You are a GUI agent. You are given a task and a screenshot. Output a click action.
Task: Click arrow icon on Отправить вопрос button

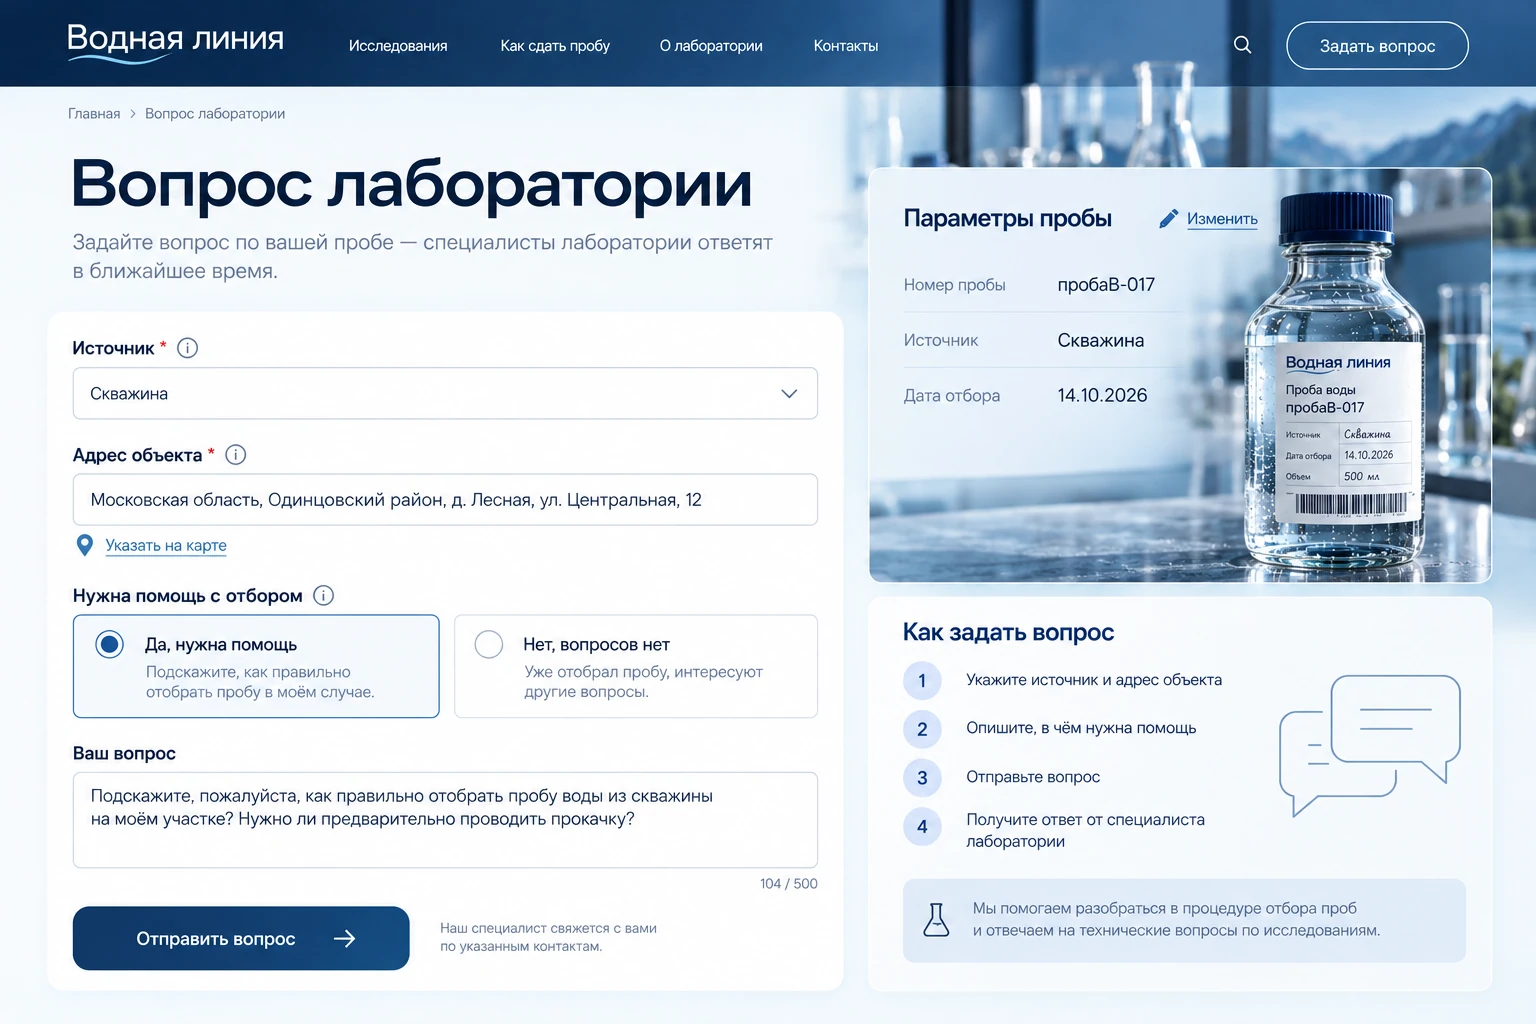click(x=344, y=938)
